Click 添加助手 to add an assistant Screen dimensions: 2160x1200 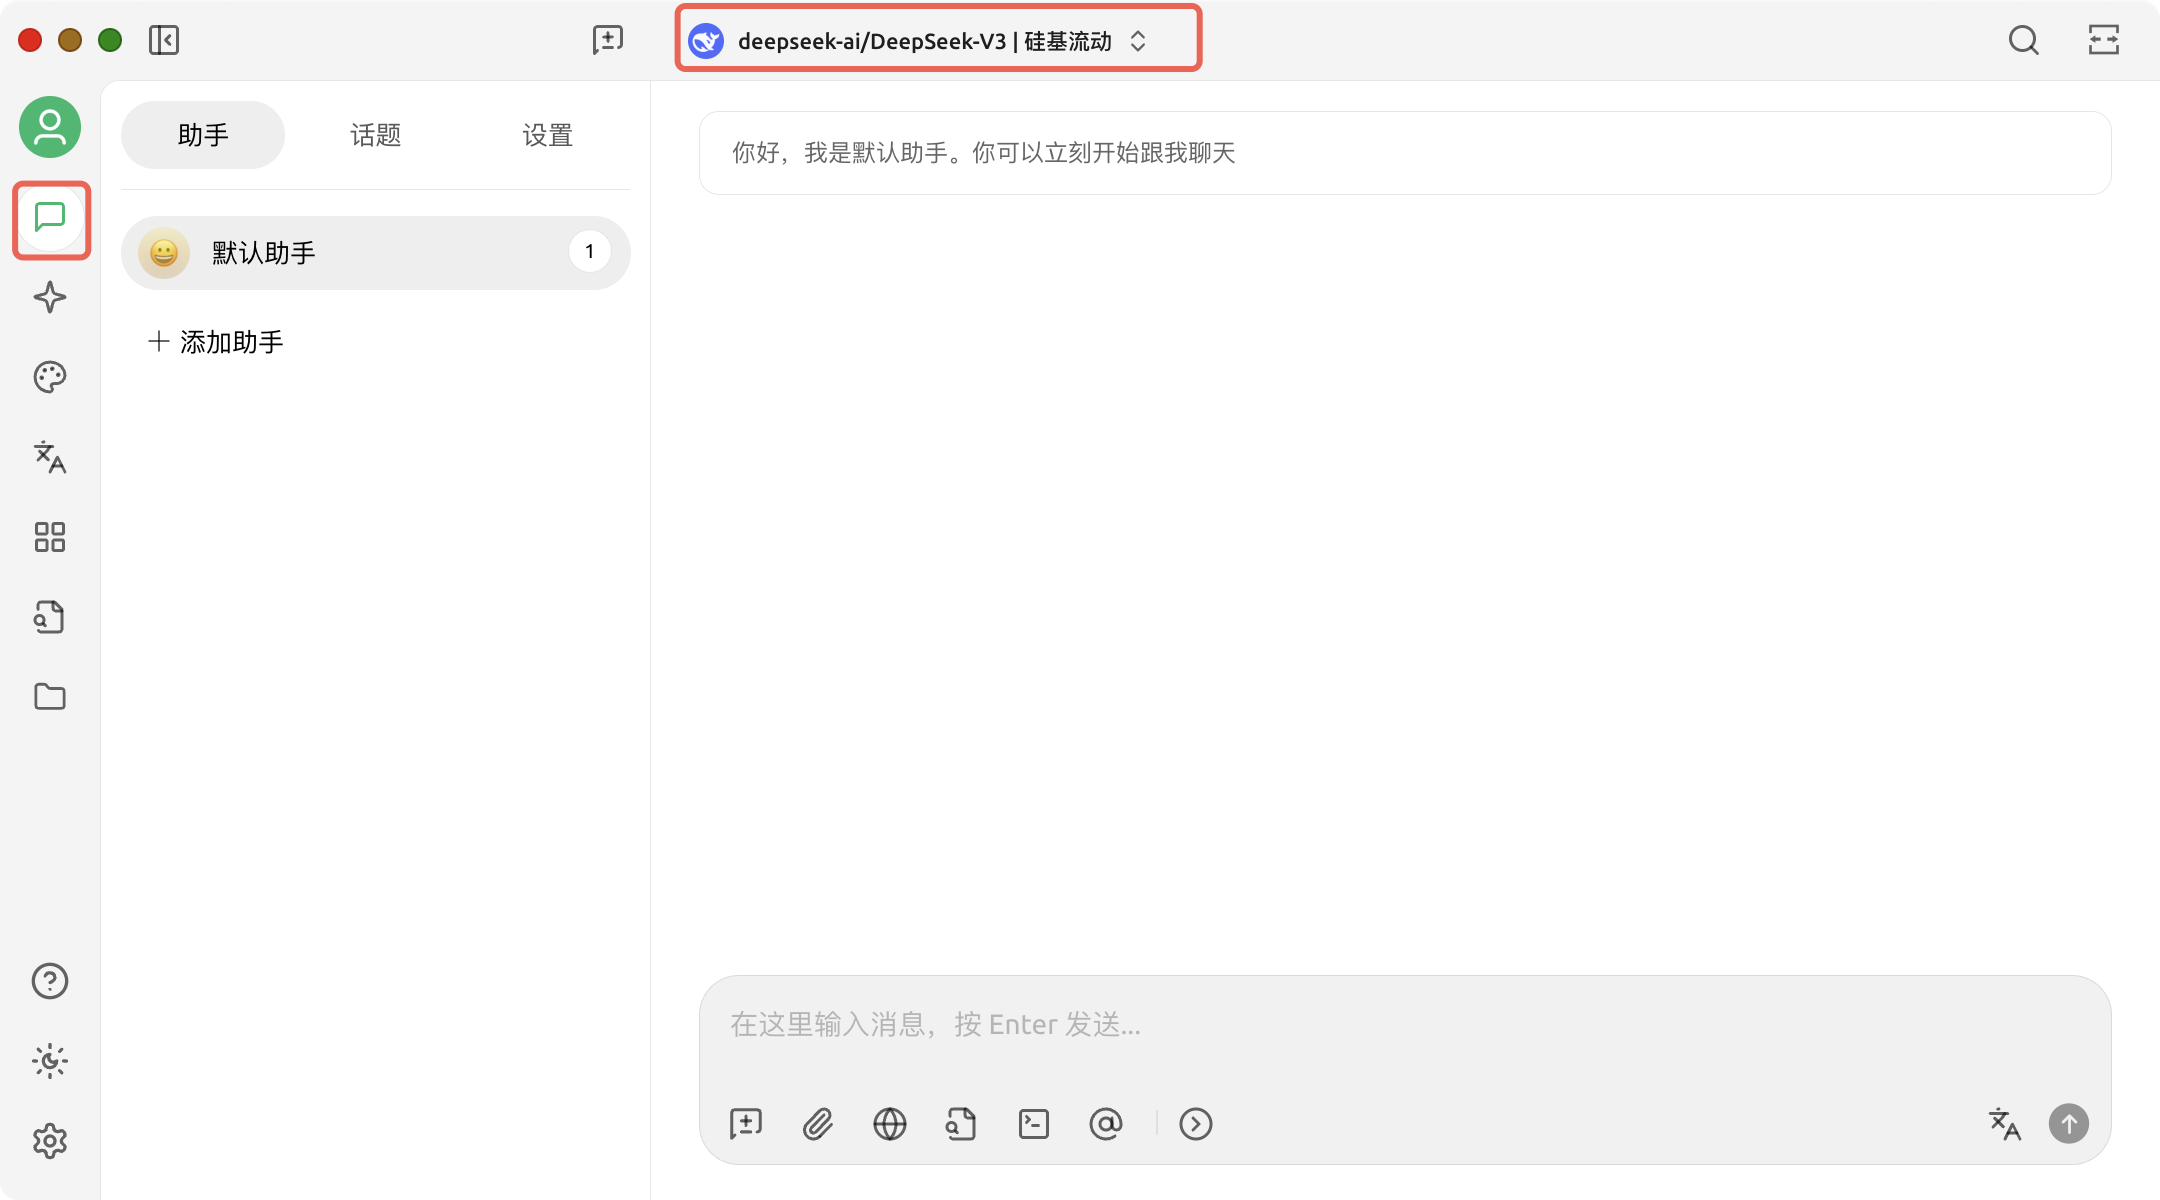pos(217,342)
